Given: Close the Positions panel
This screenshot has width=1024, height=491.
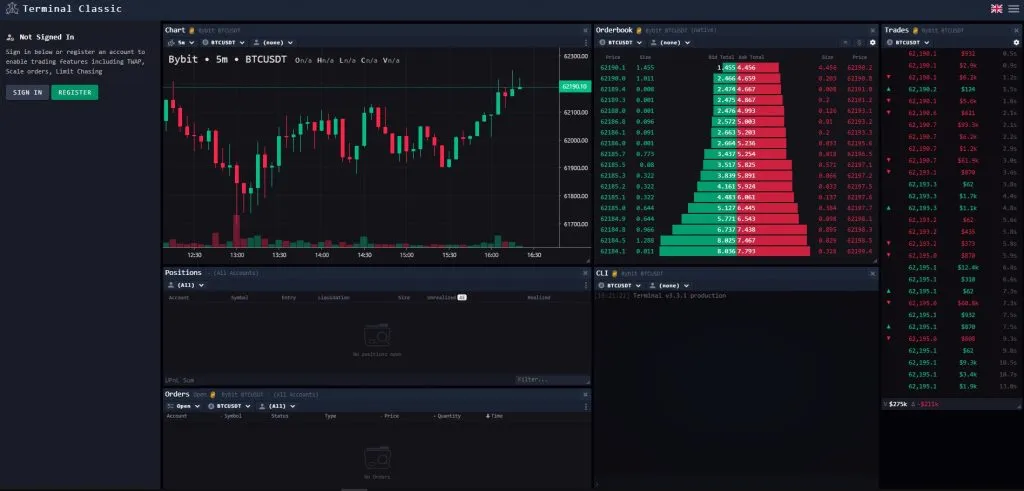Looking at the screenshot, I should (586, 273).
